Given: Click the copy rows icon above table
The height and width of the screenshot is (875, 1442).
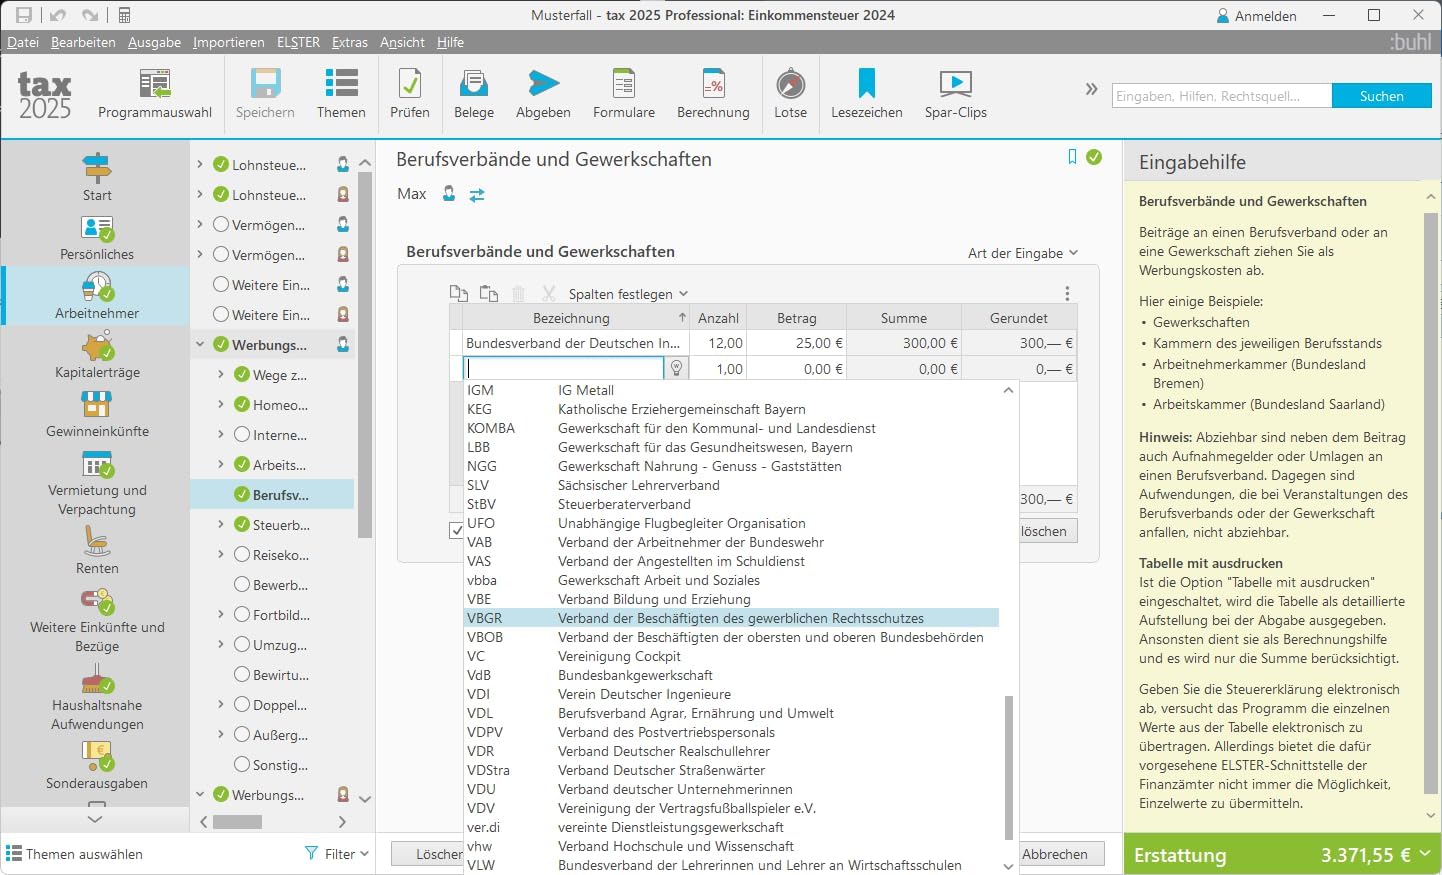Looking at the screenshot, I should pyautogui.click(x=459, y=293).
